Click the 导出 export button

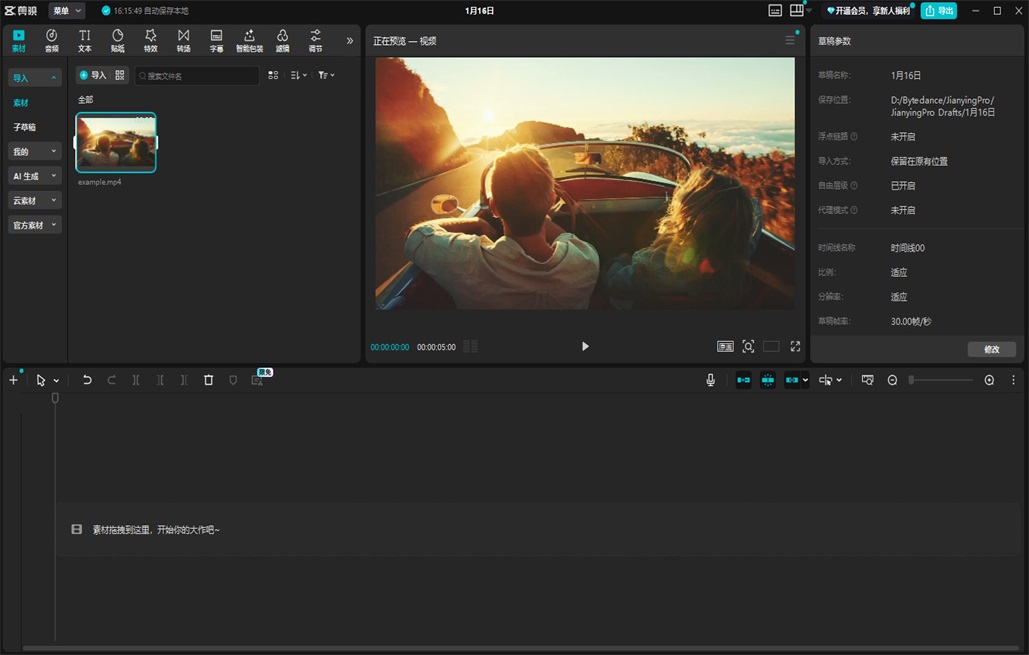(x=938, y=10)
